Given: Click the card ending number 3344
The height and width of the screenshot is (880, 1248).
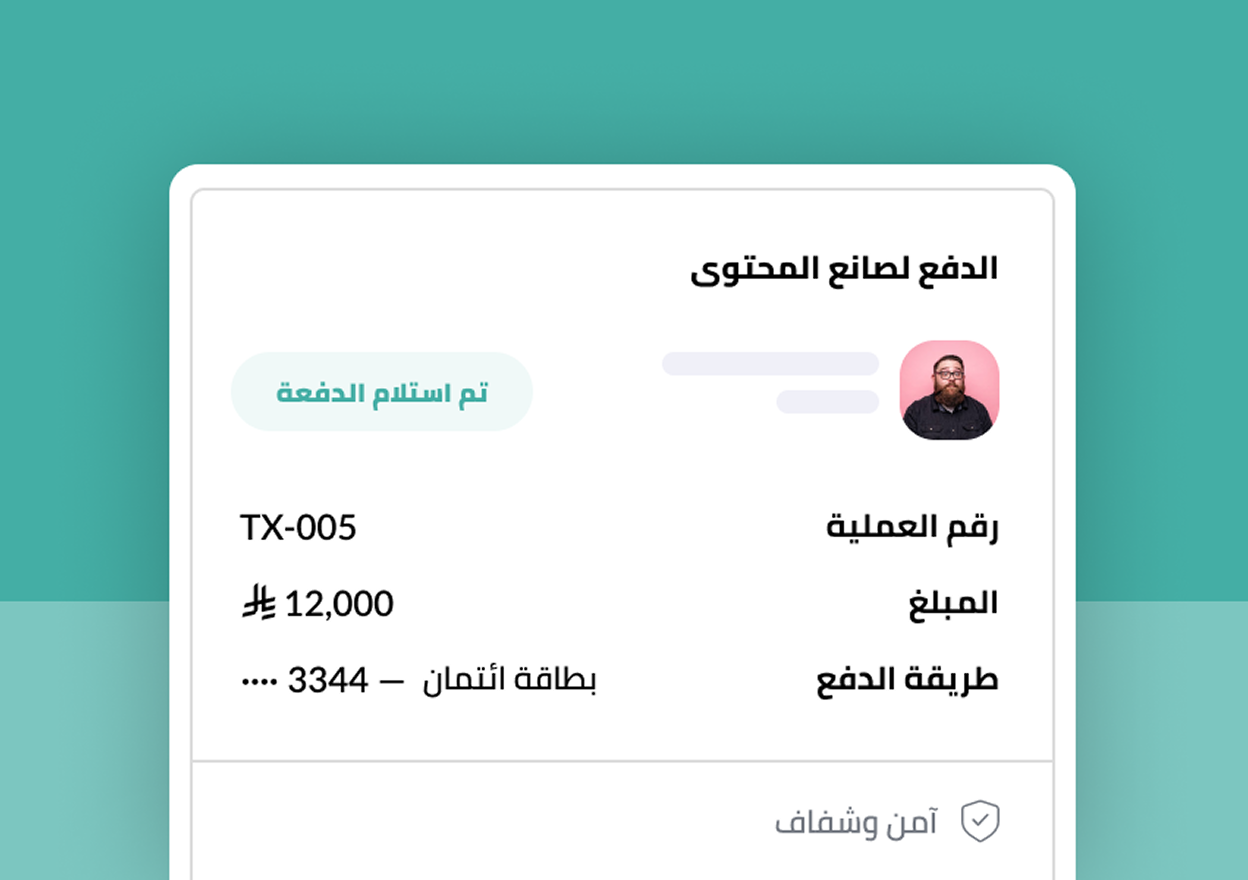Looking at the screenshot, I should (328, 681).
